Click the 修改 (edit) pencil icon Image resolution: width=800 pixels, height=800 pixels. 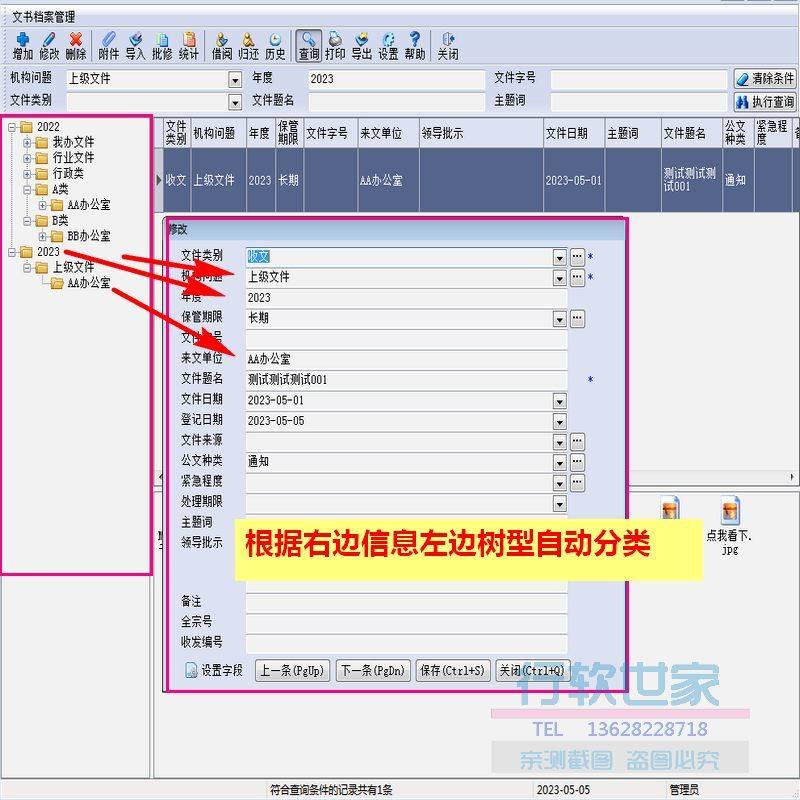pyautogui.click(x=49, y=46)
